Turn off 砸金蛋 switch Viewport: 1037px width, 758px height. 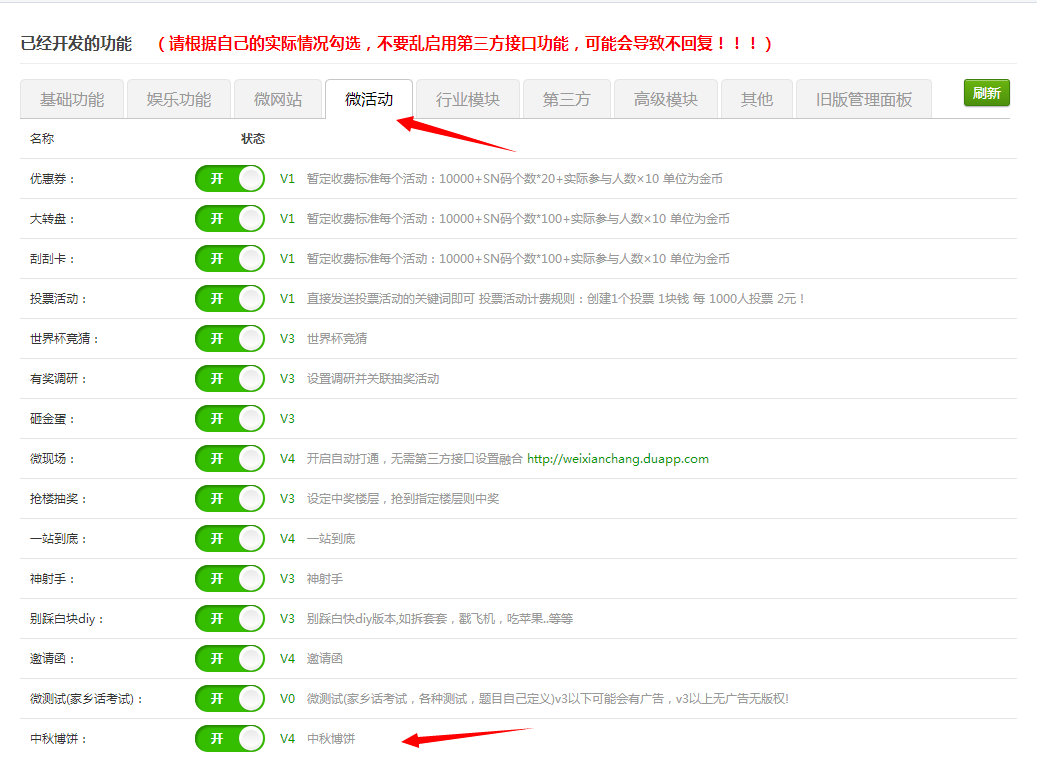pyautogui.click(x=230, y=419)
